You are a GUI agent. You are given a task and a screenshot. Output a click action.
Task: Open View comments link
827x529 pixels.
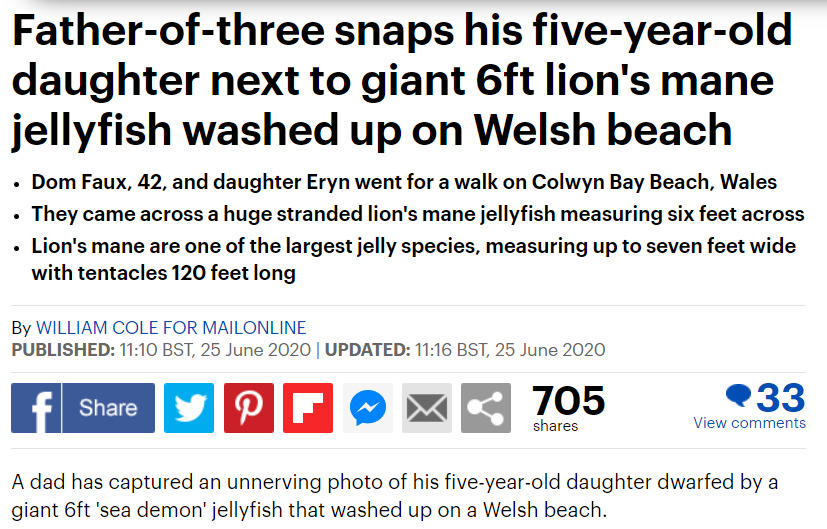(x=749, y=422)
